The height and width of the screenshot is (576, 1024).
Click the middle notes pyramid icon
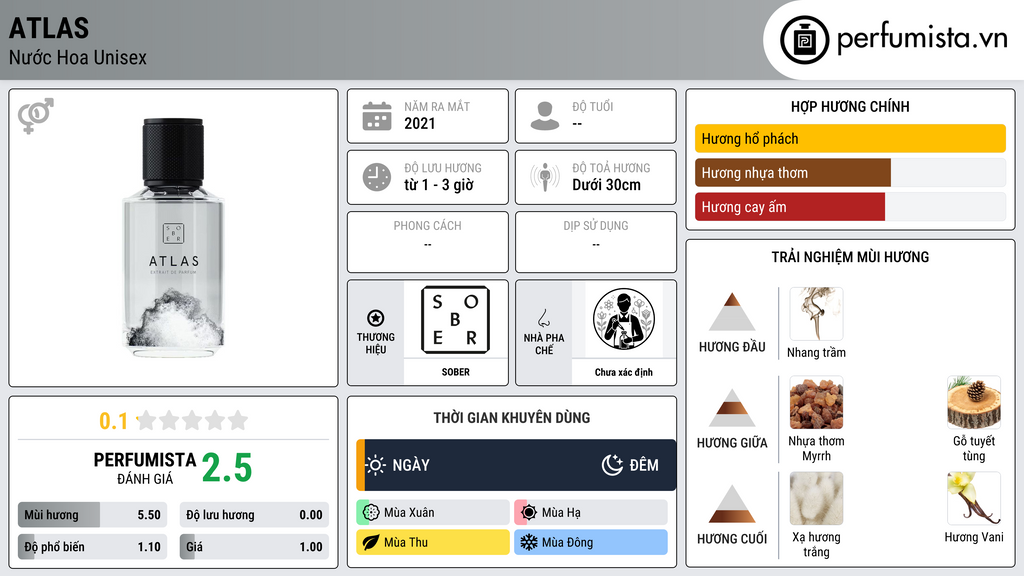tap(732, 408)
